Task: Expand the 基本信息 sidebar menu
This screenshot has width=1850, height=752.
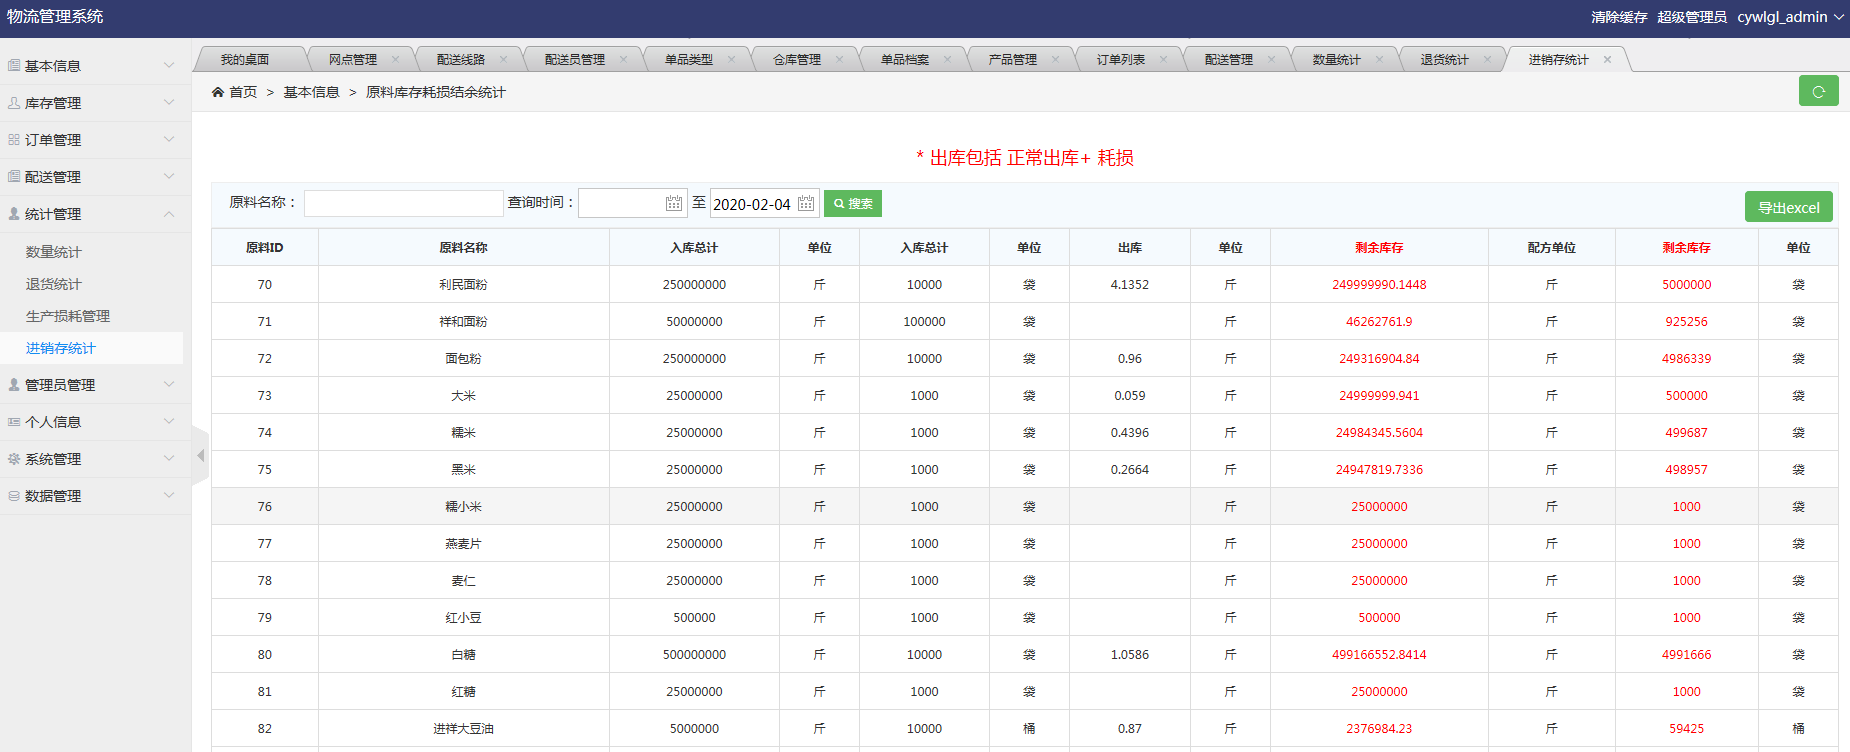Action: 90,66
